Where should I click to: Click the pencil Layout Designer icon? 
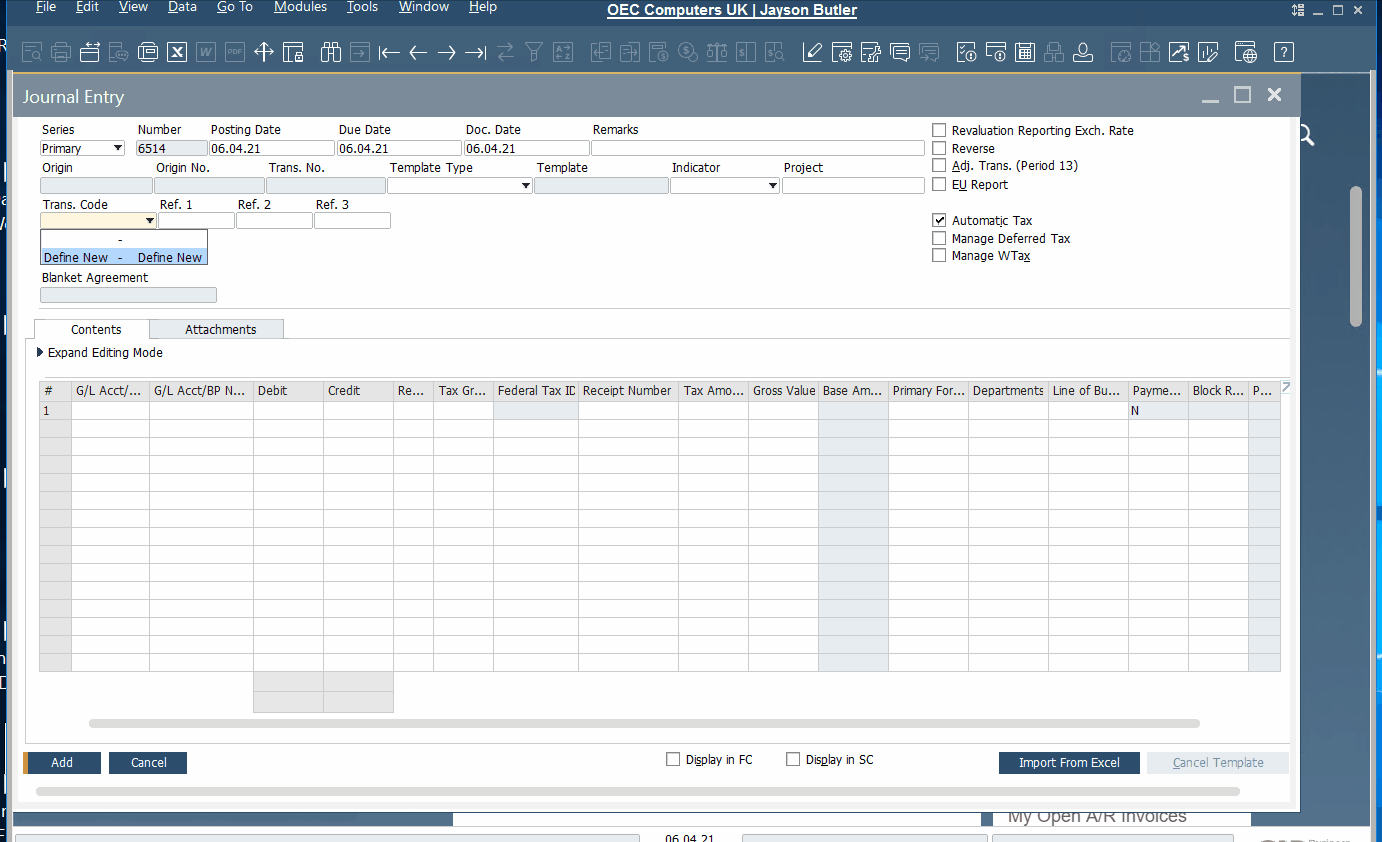812,52
